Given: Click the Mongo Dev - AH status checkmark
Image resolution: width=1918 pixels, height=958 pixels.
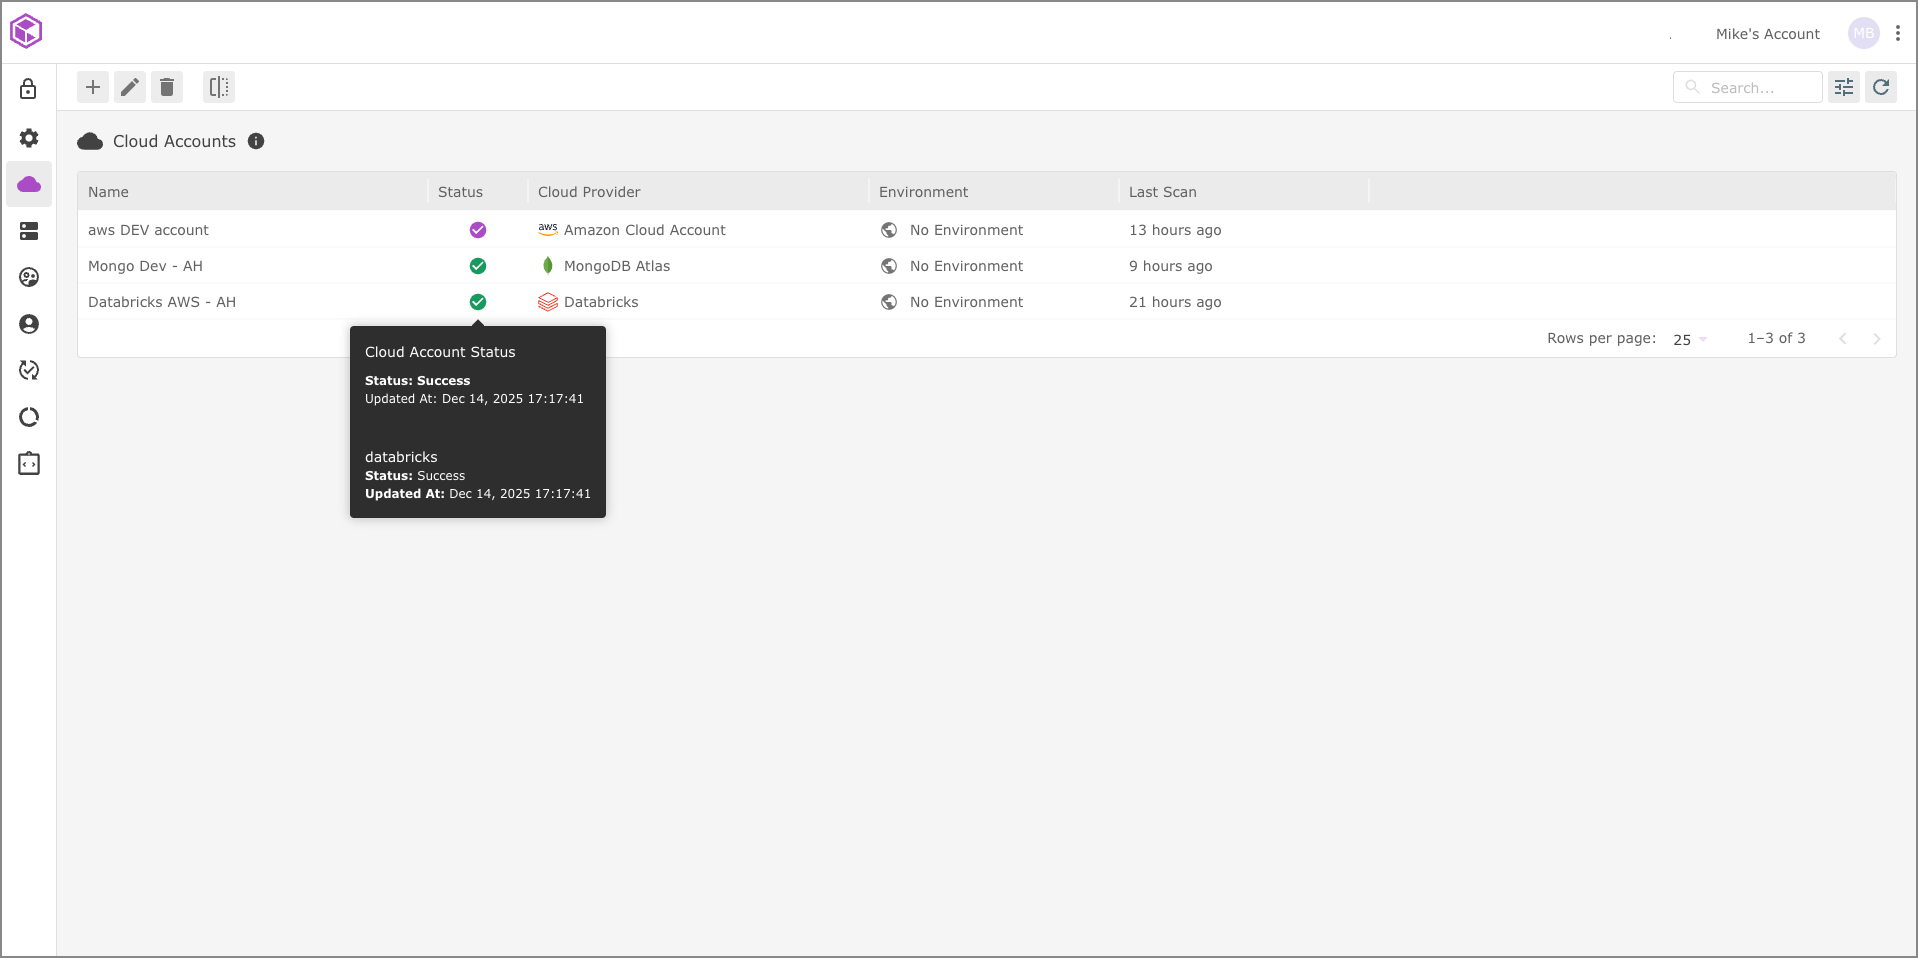Looking at the screenshot, I should pos(478,266).
